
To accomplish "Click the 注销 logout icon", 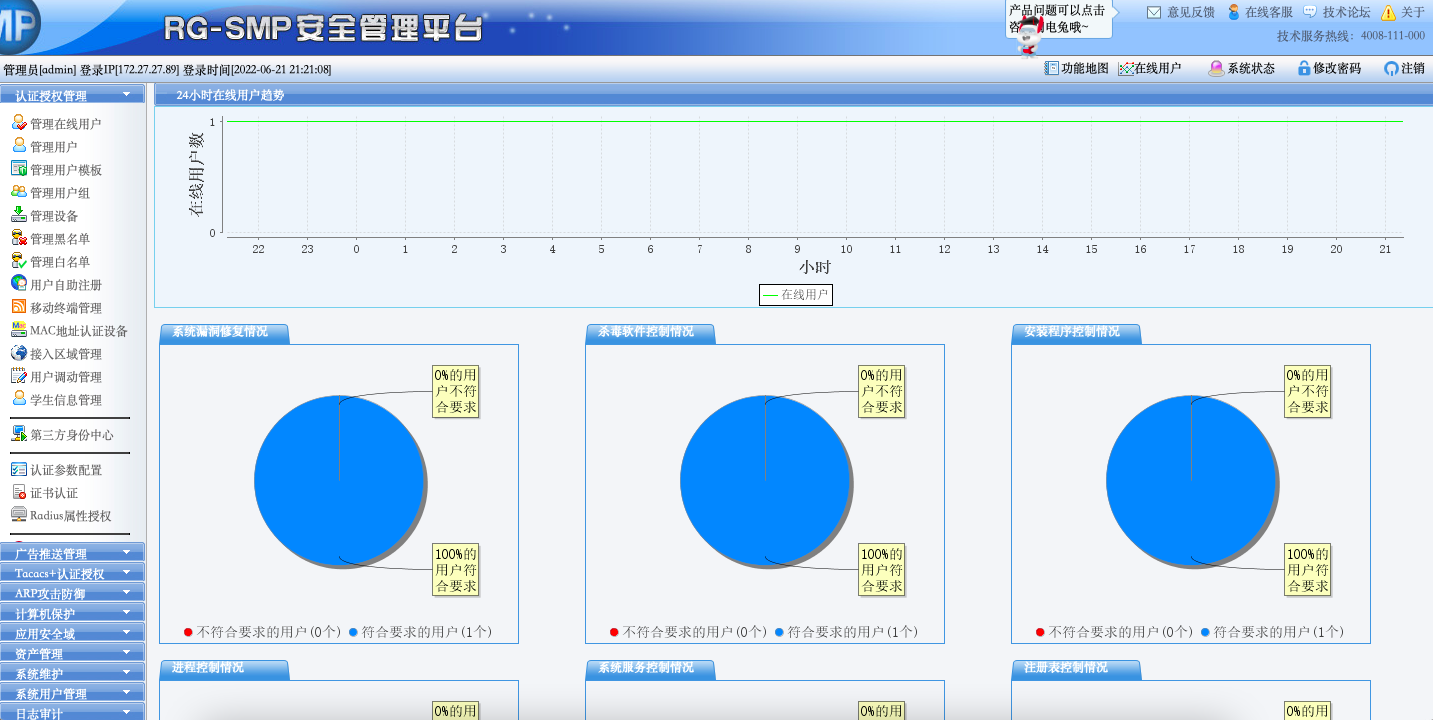I will coord(1391,68).
